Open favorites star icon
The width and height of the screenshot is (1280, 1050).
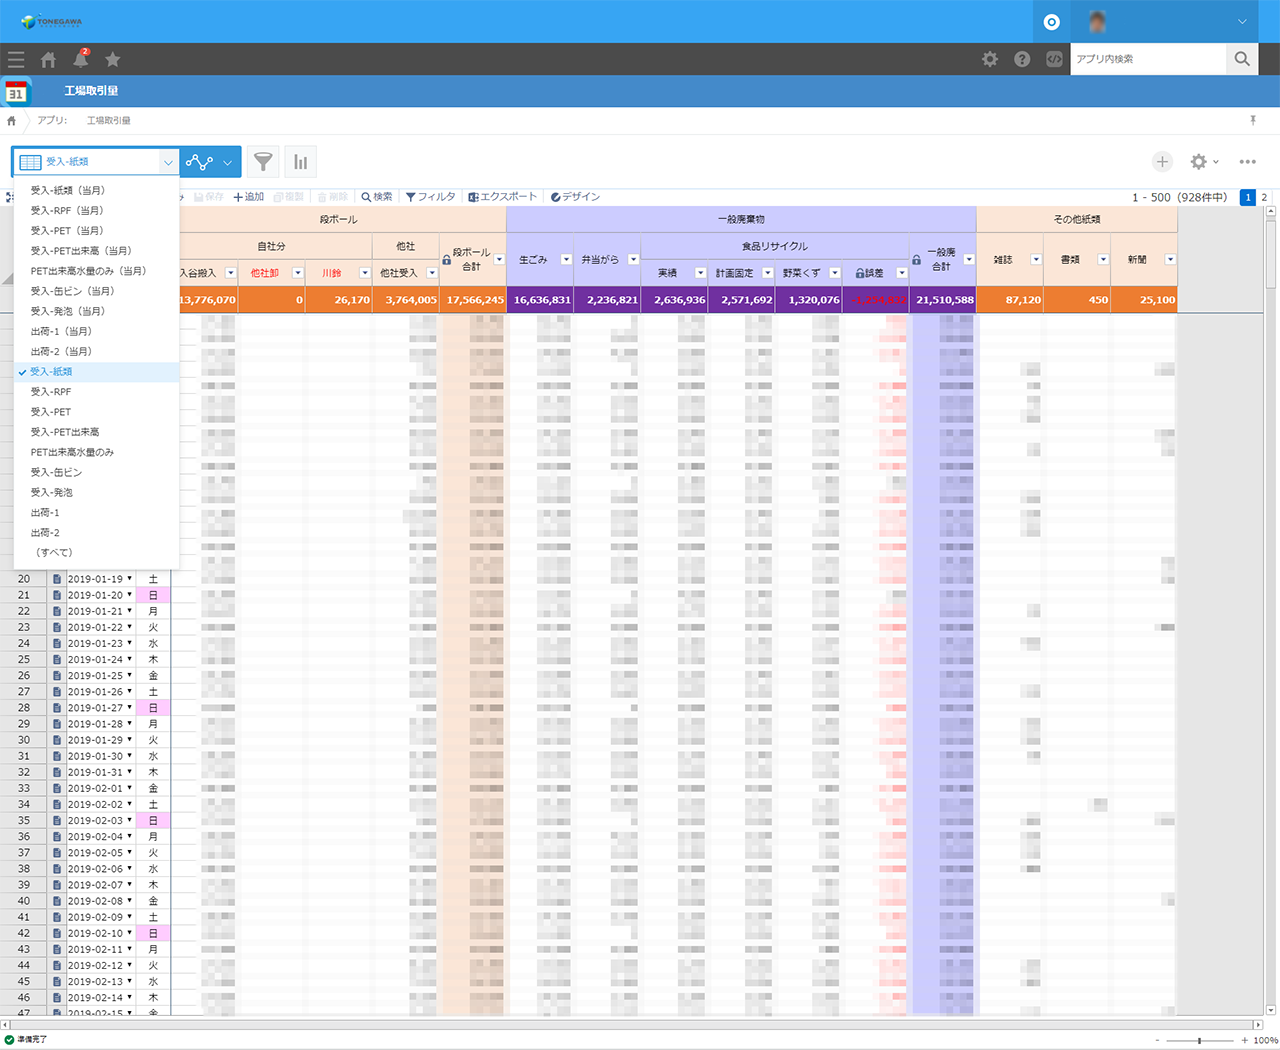[112, 59]
